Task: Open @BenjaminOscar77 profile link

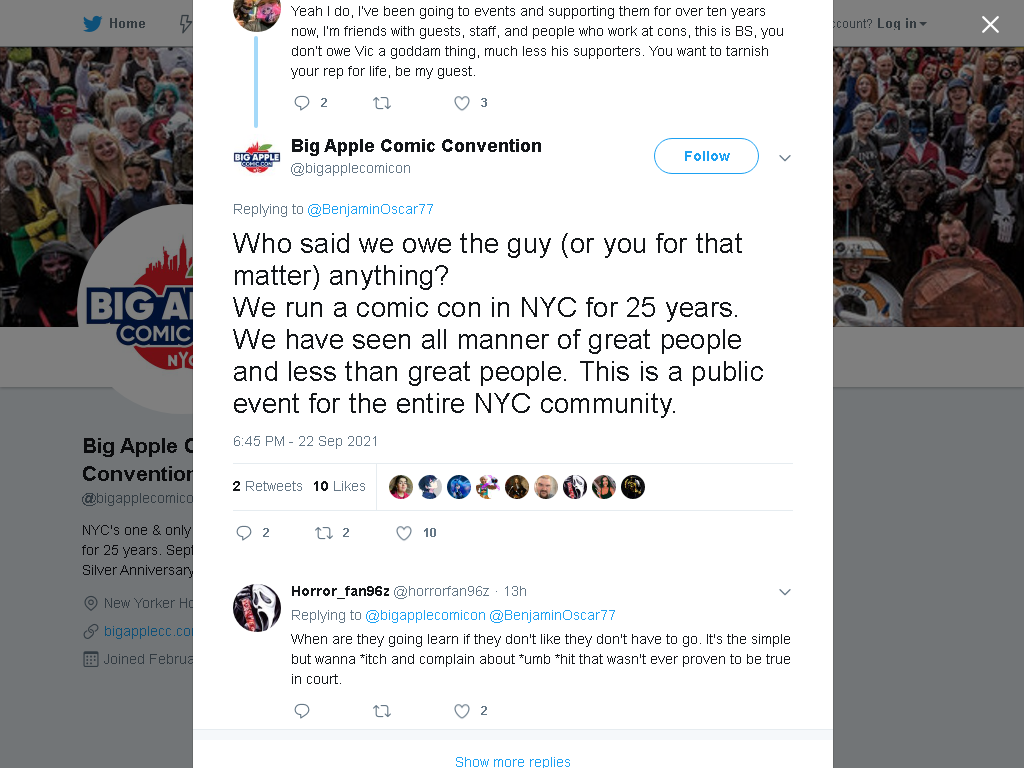Action: pyautogui.click(x=370, y=209)
